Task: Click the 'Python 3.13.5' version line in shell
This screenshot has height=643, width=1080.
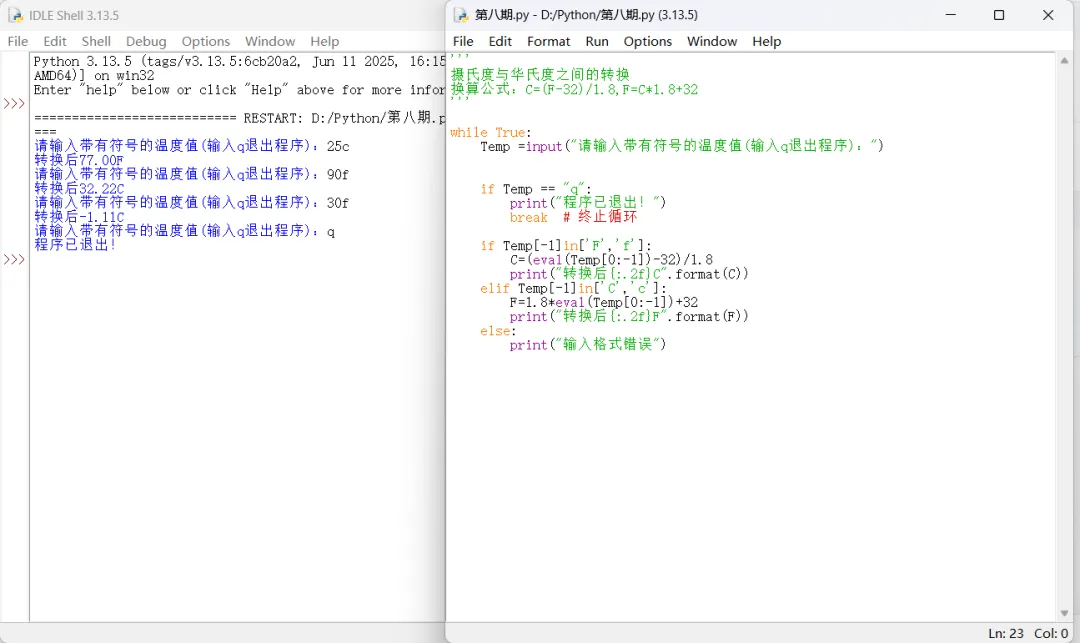Action: (x=239, y=61)
